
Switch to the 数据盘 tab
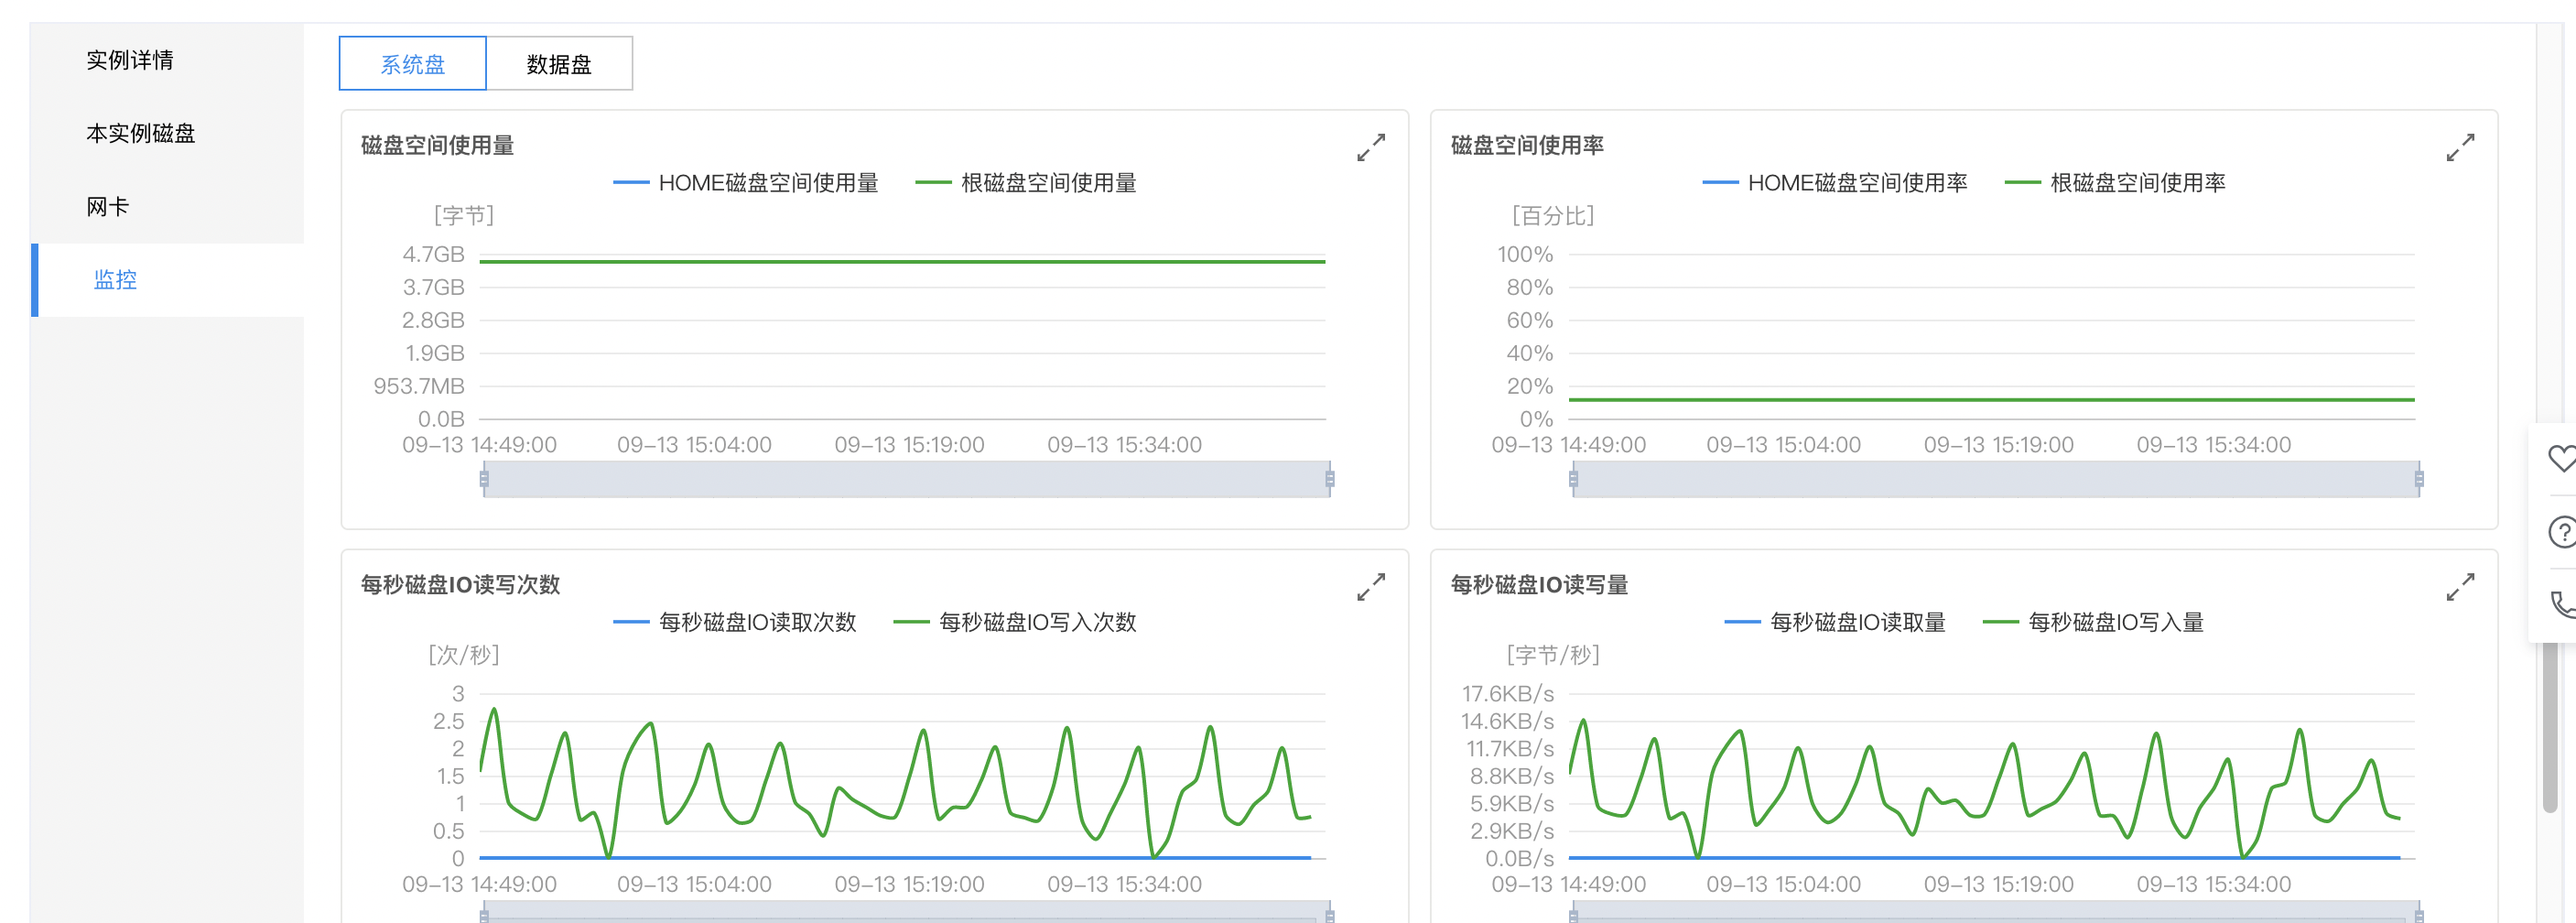[x=559, y=64]
